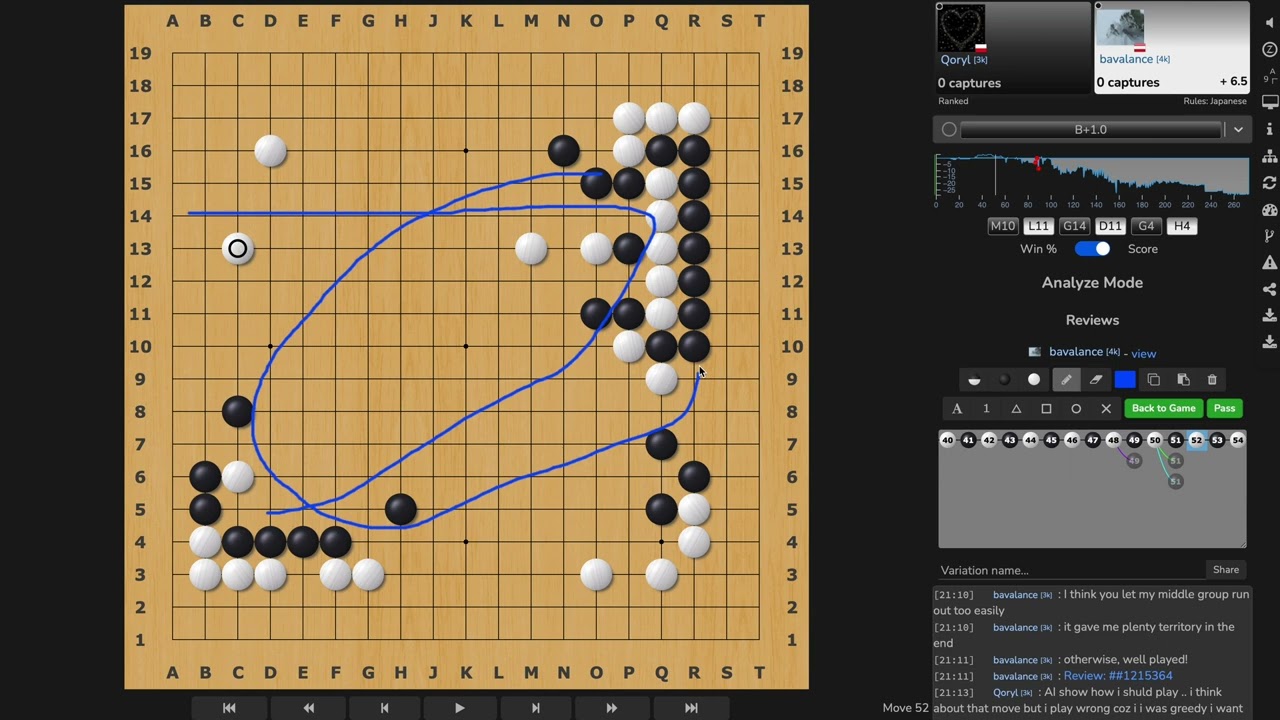This screenshot has width=1280, height=720.
Task: Click Qoryl's avatar thumbnail
Action: tap(961, 28)
